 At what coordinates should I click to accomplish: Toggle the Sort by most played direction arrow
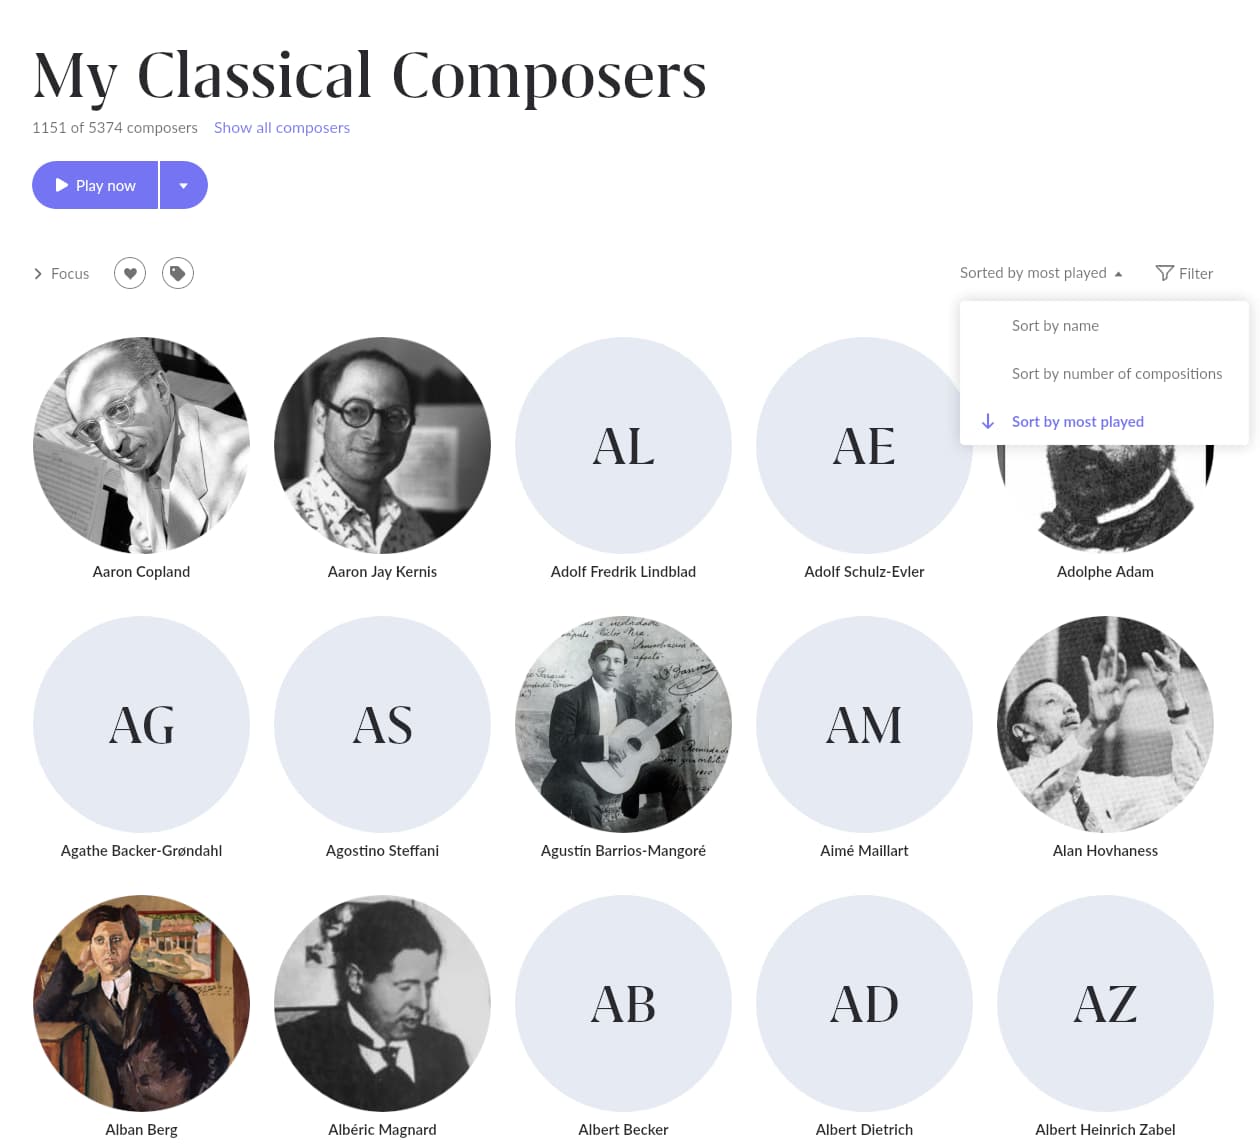point(988,421)
